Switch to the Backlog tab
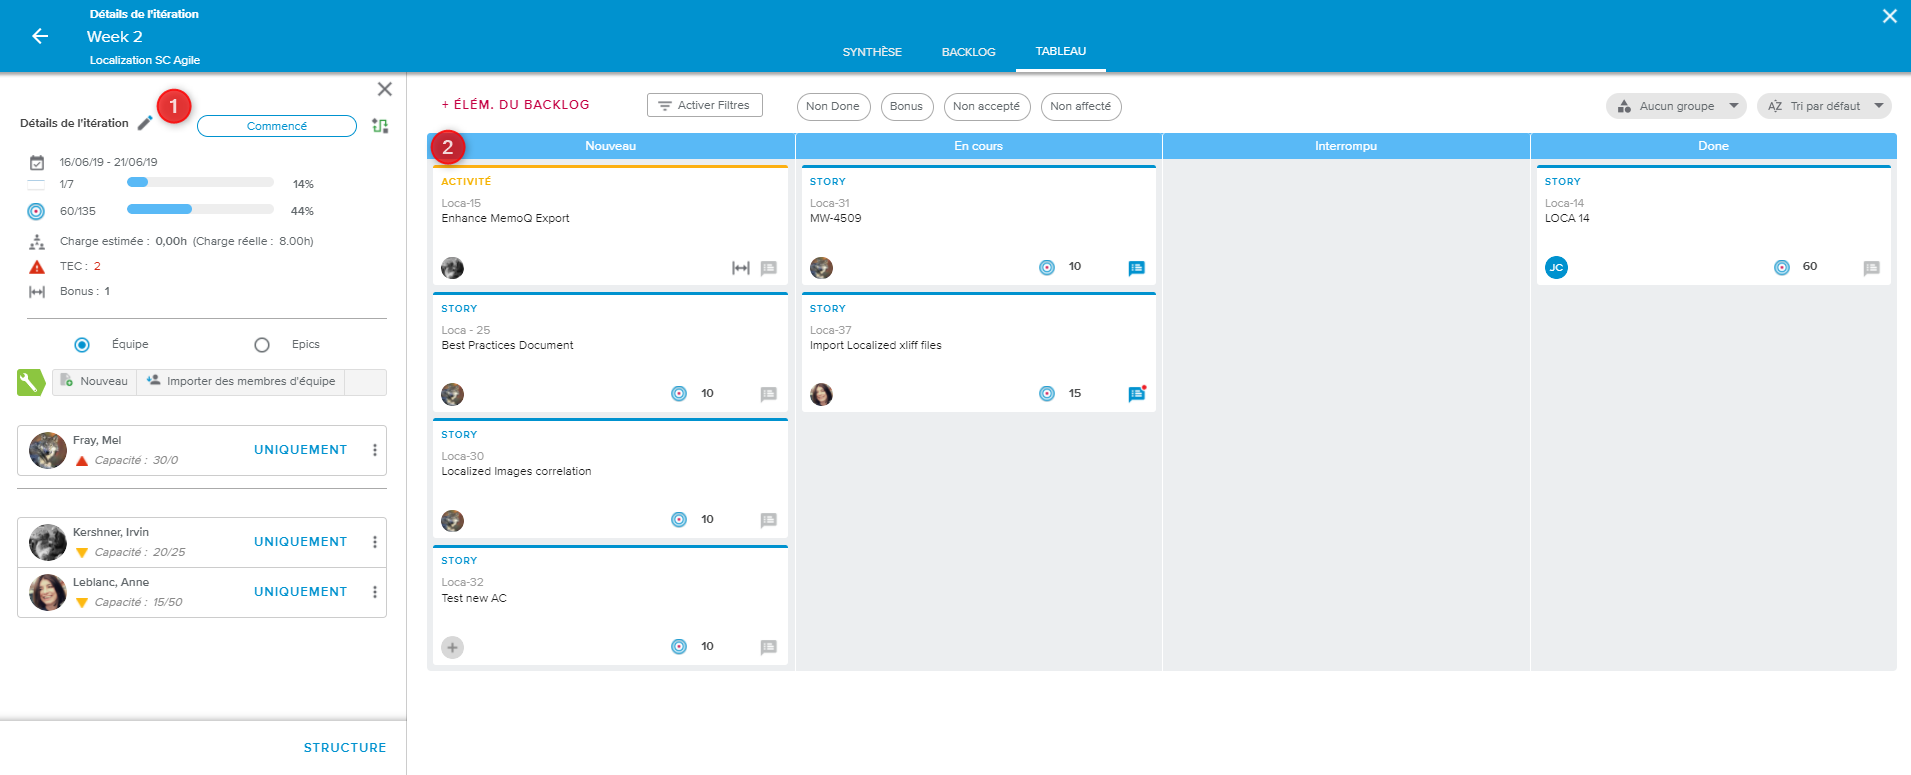 [968, 52]
